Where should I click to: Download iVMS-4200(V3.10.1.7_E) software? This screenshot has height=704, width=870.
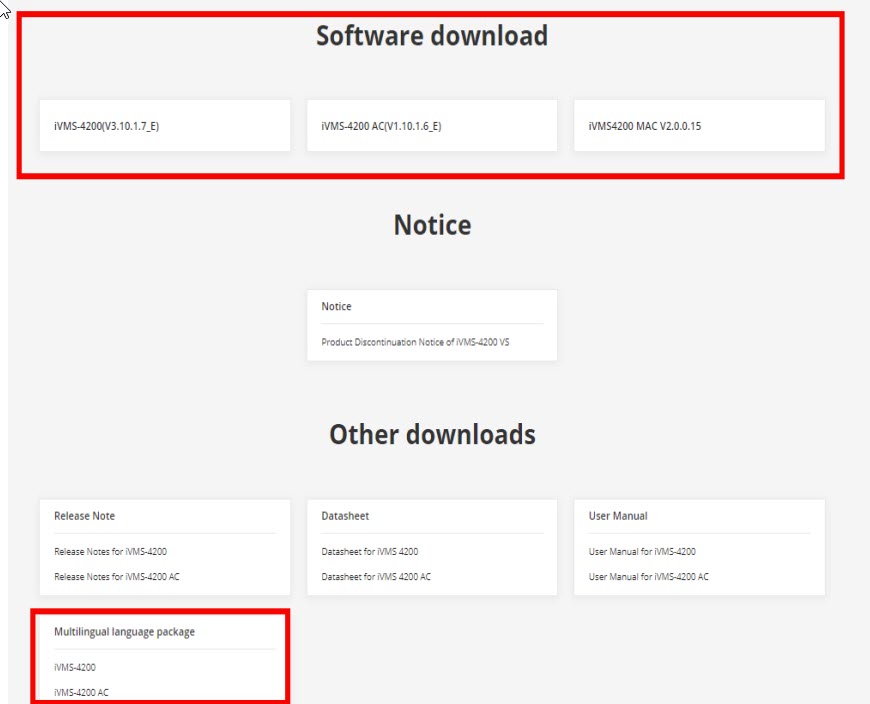106,126
